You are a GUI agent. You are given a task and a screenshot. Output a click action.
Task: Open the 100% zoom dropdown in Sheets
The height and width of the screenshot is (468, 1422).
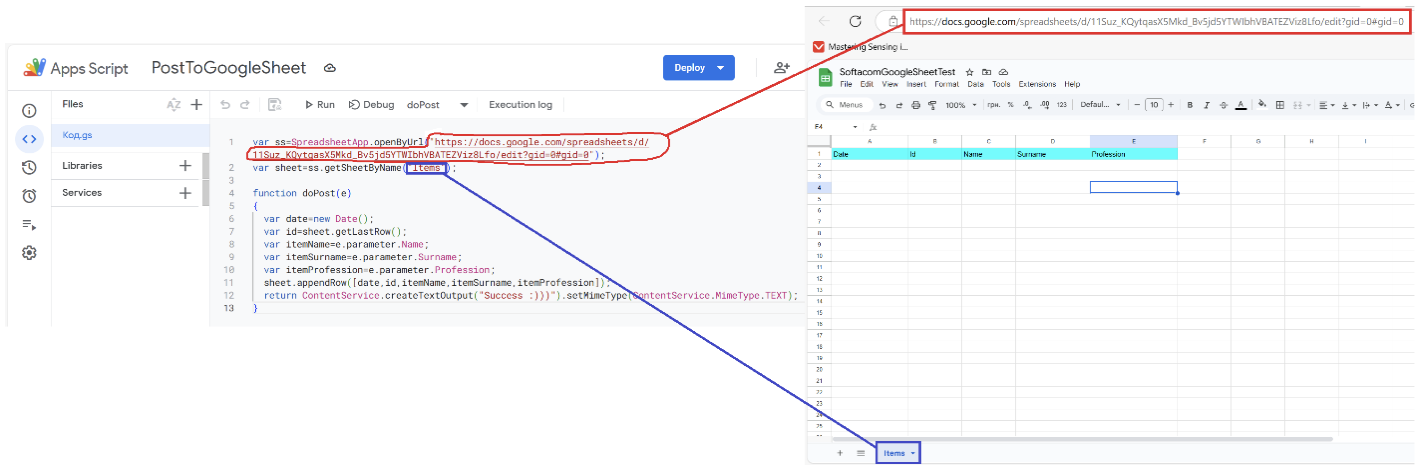(x=960, y=104)
